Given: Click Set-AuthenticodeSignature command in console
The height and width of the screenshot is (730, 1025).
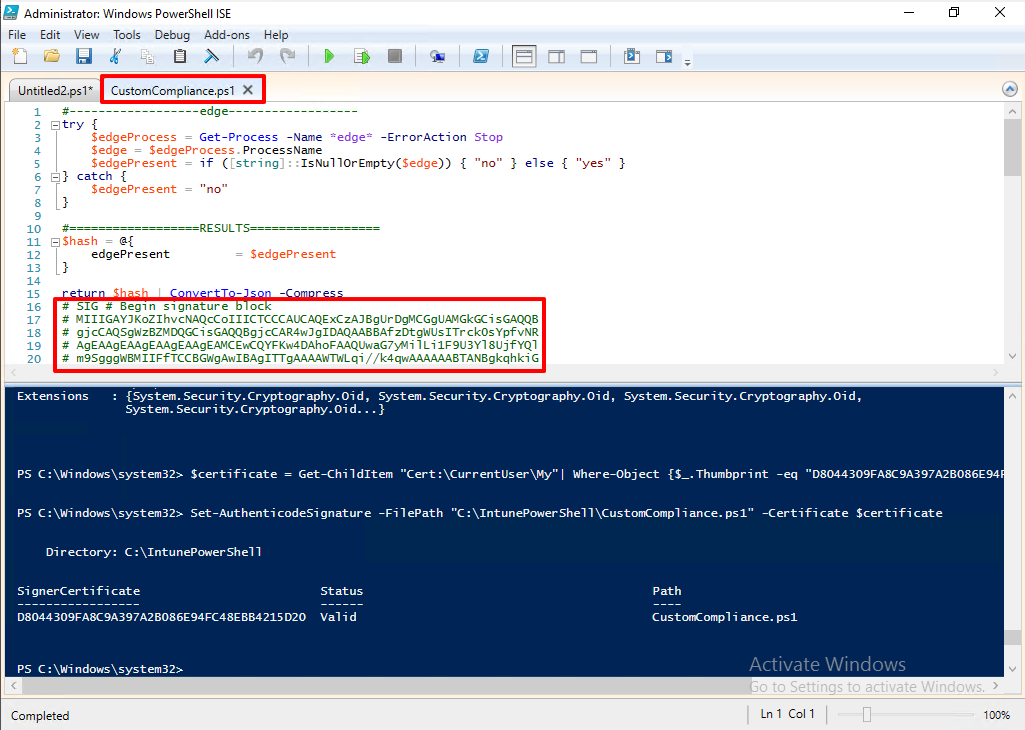Looking at the screenshot, I should click(x=280, y=513).
